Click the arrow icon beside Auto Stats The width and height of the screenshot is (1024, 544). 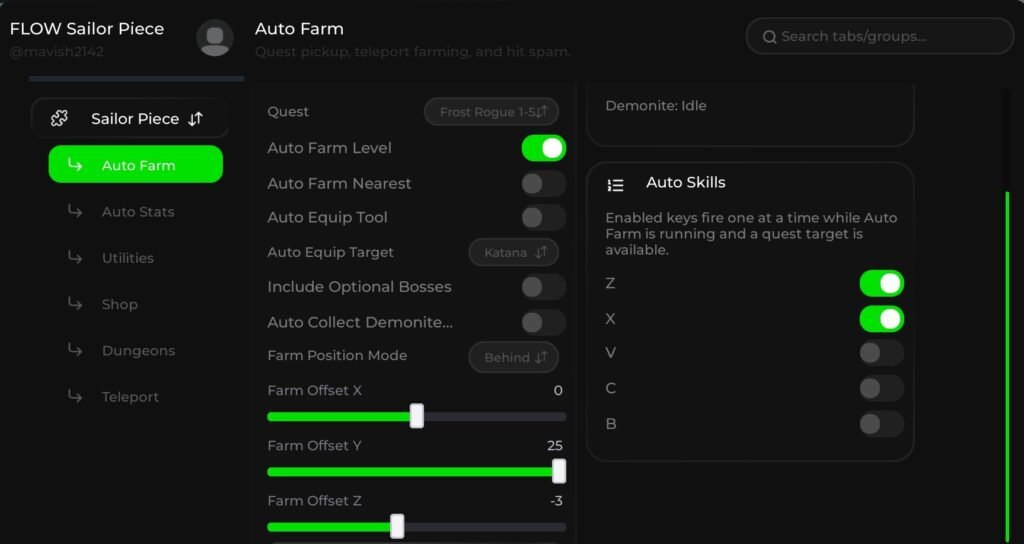click(x=75, y=211)
